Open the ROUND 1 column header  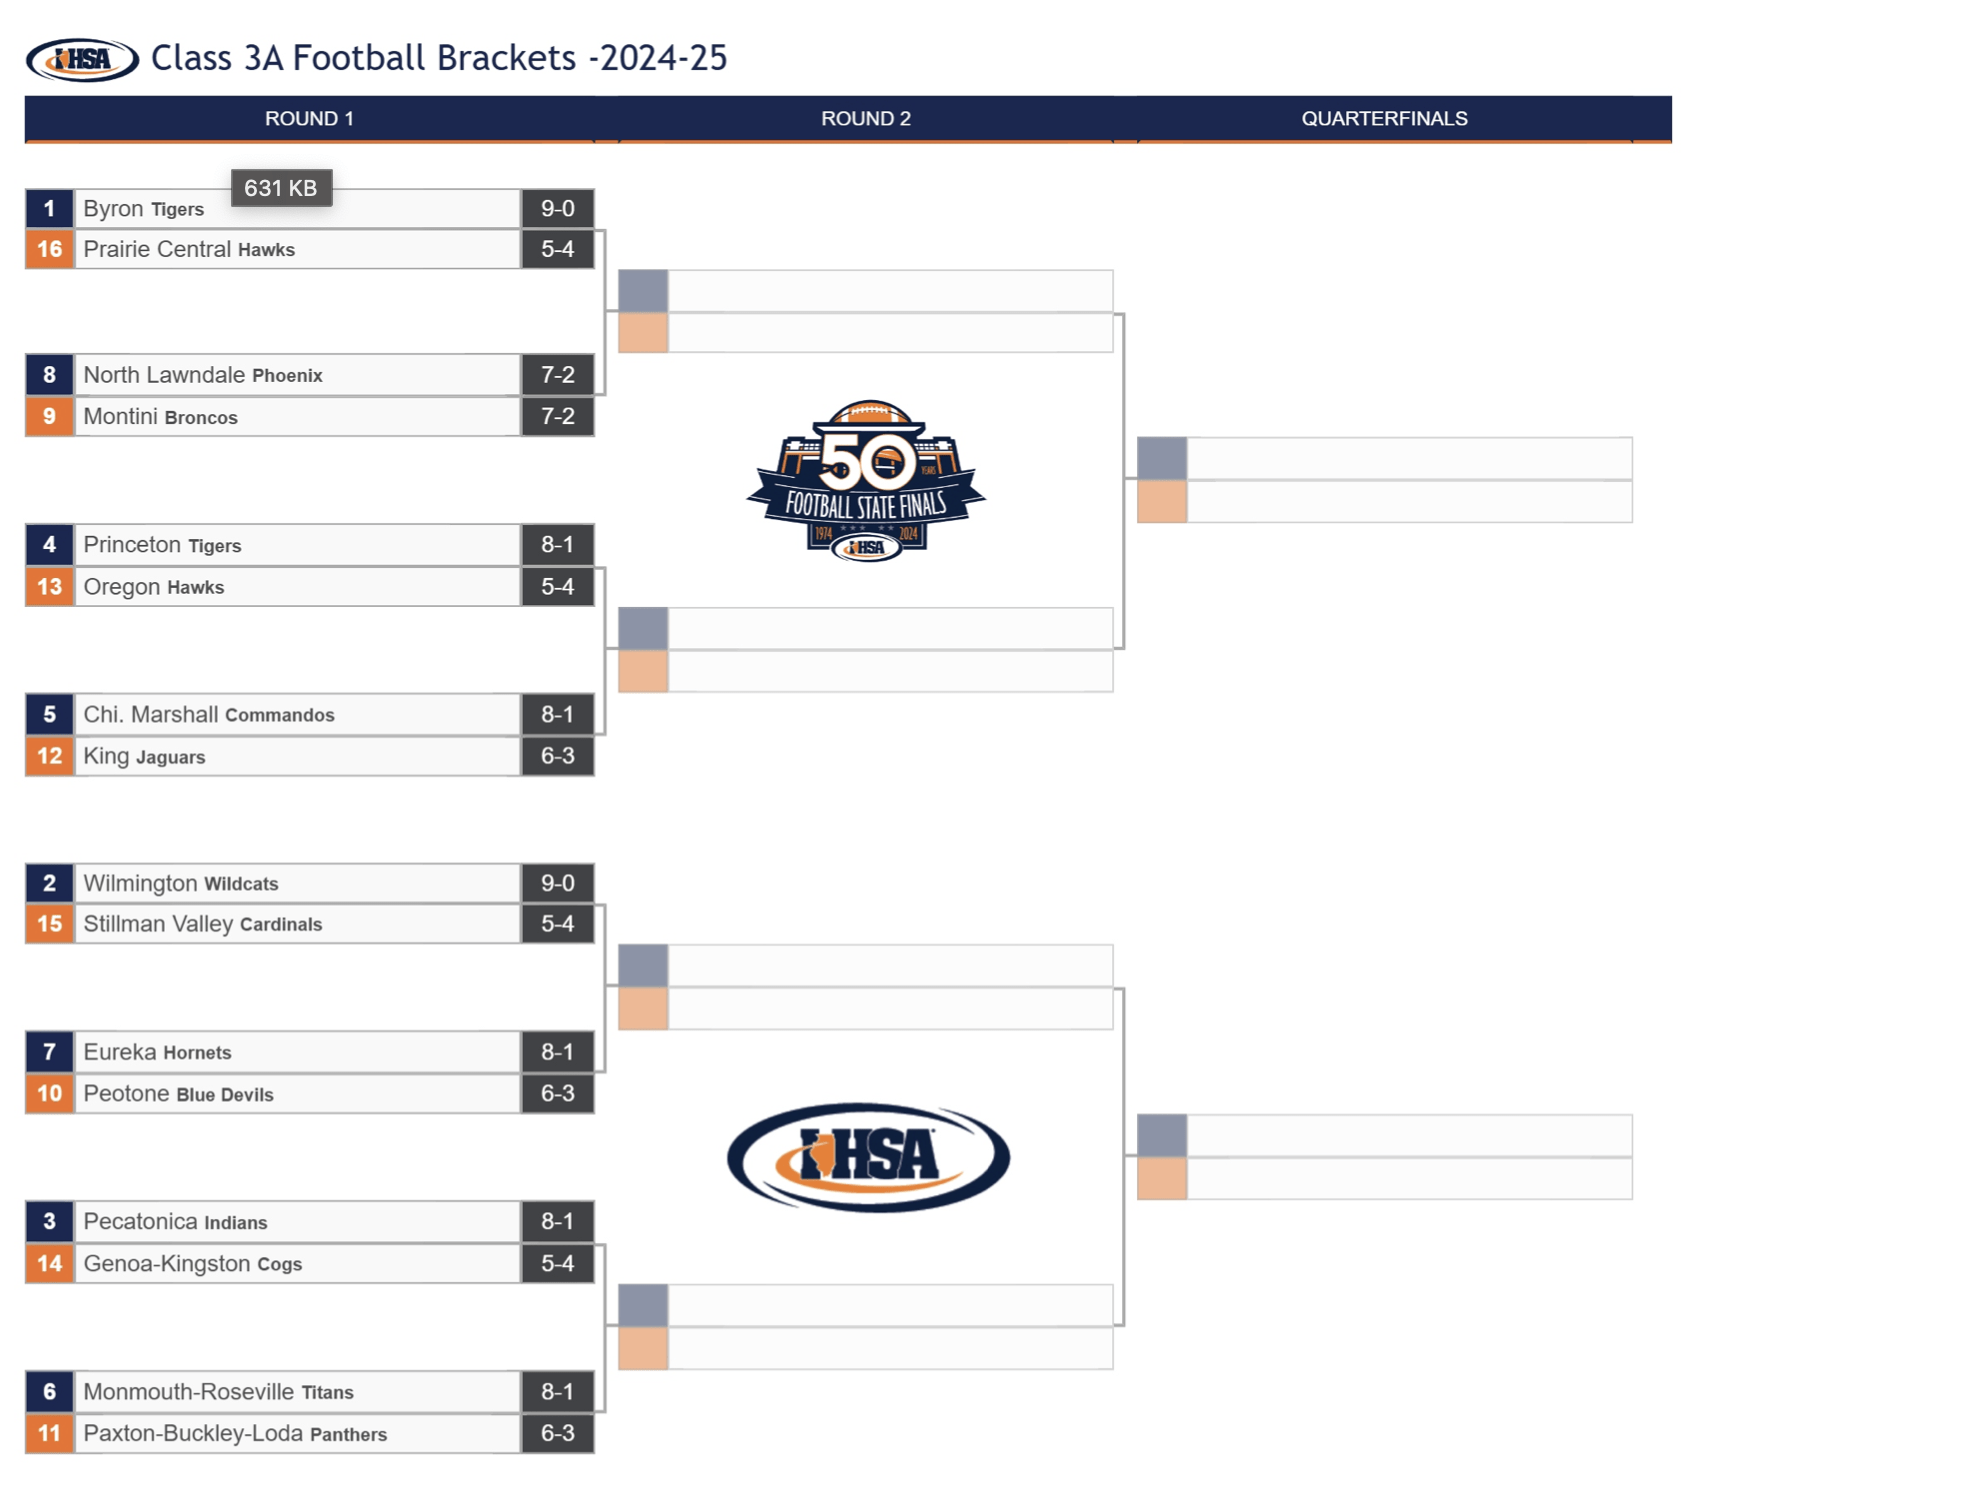coord(309,119)
